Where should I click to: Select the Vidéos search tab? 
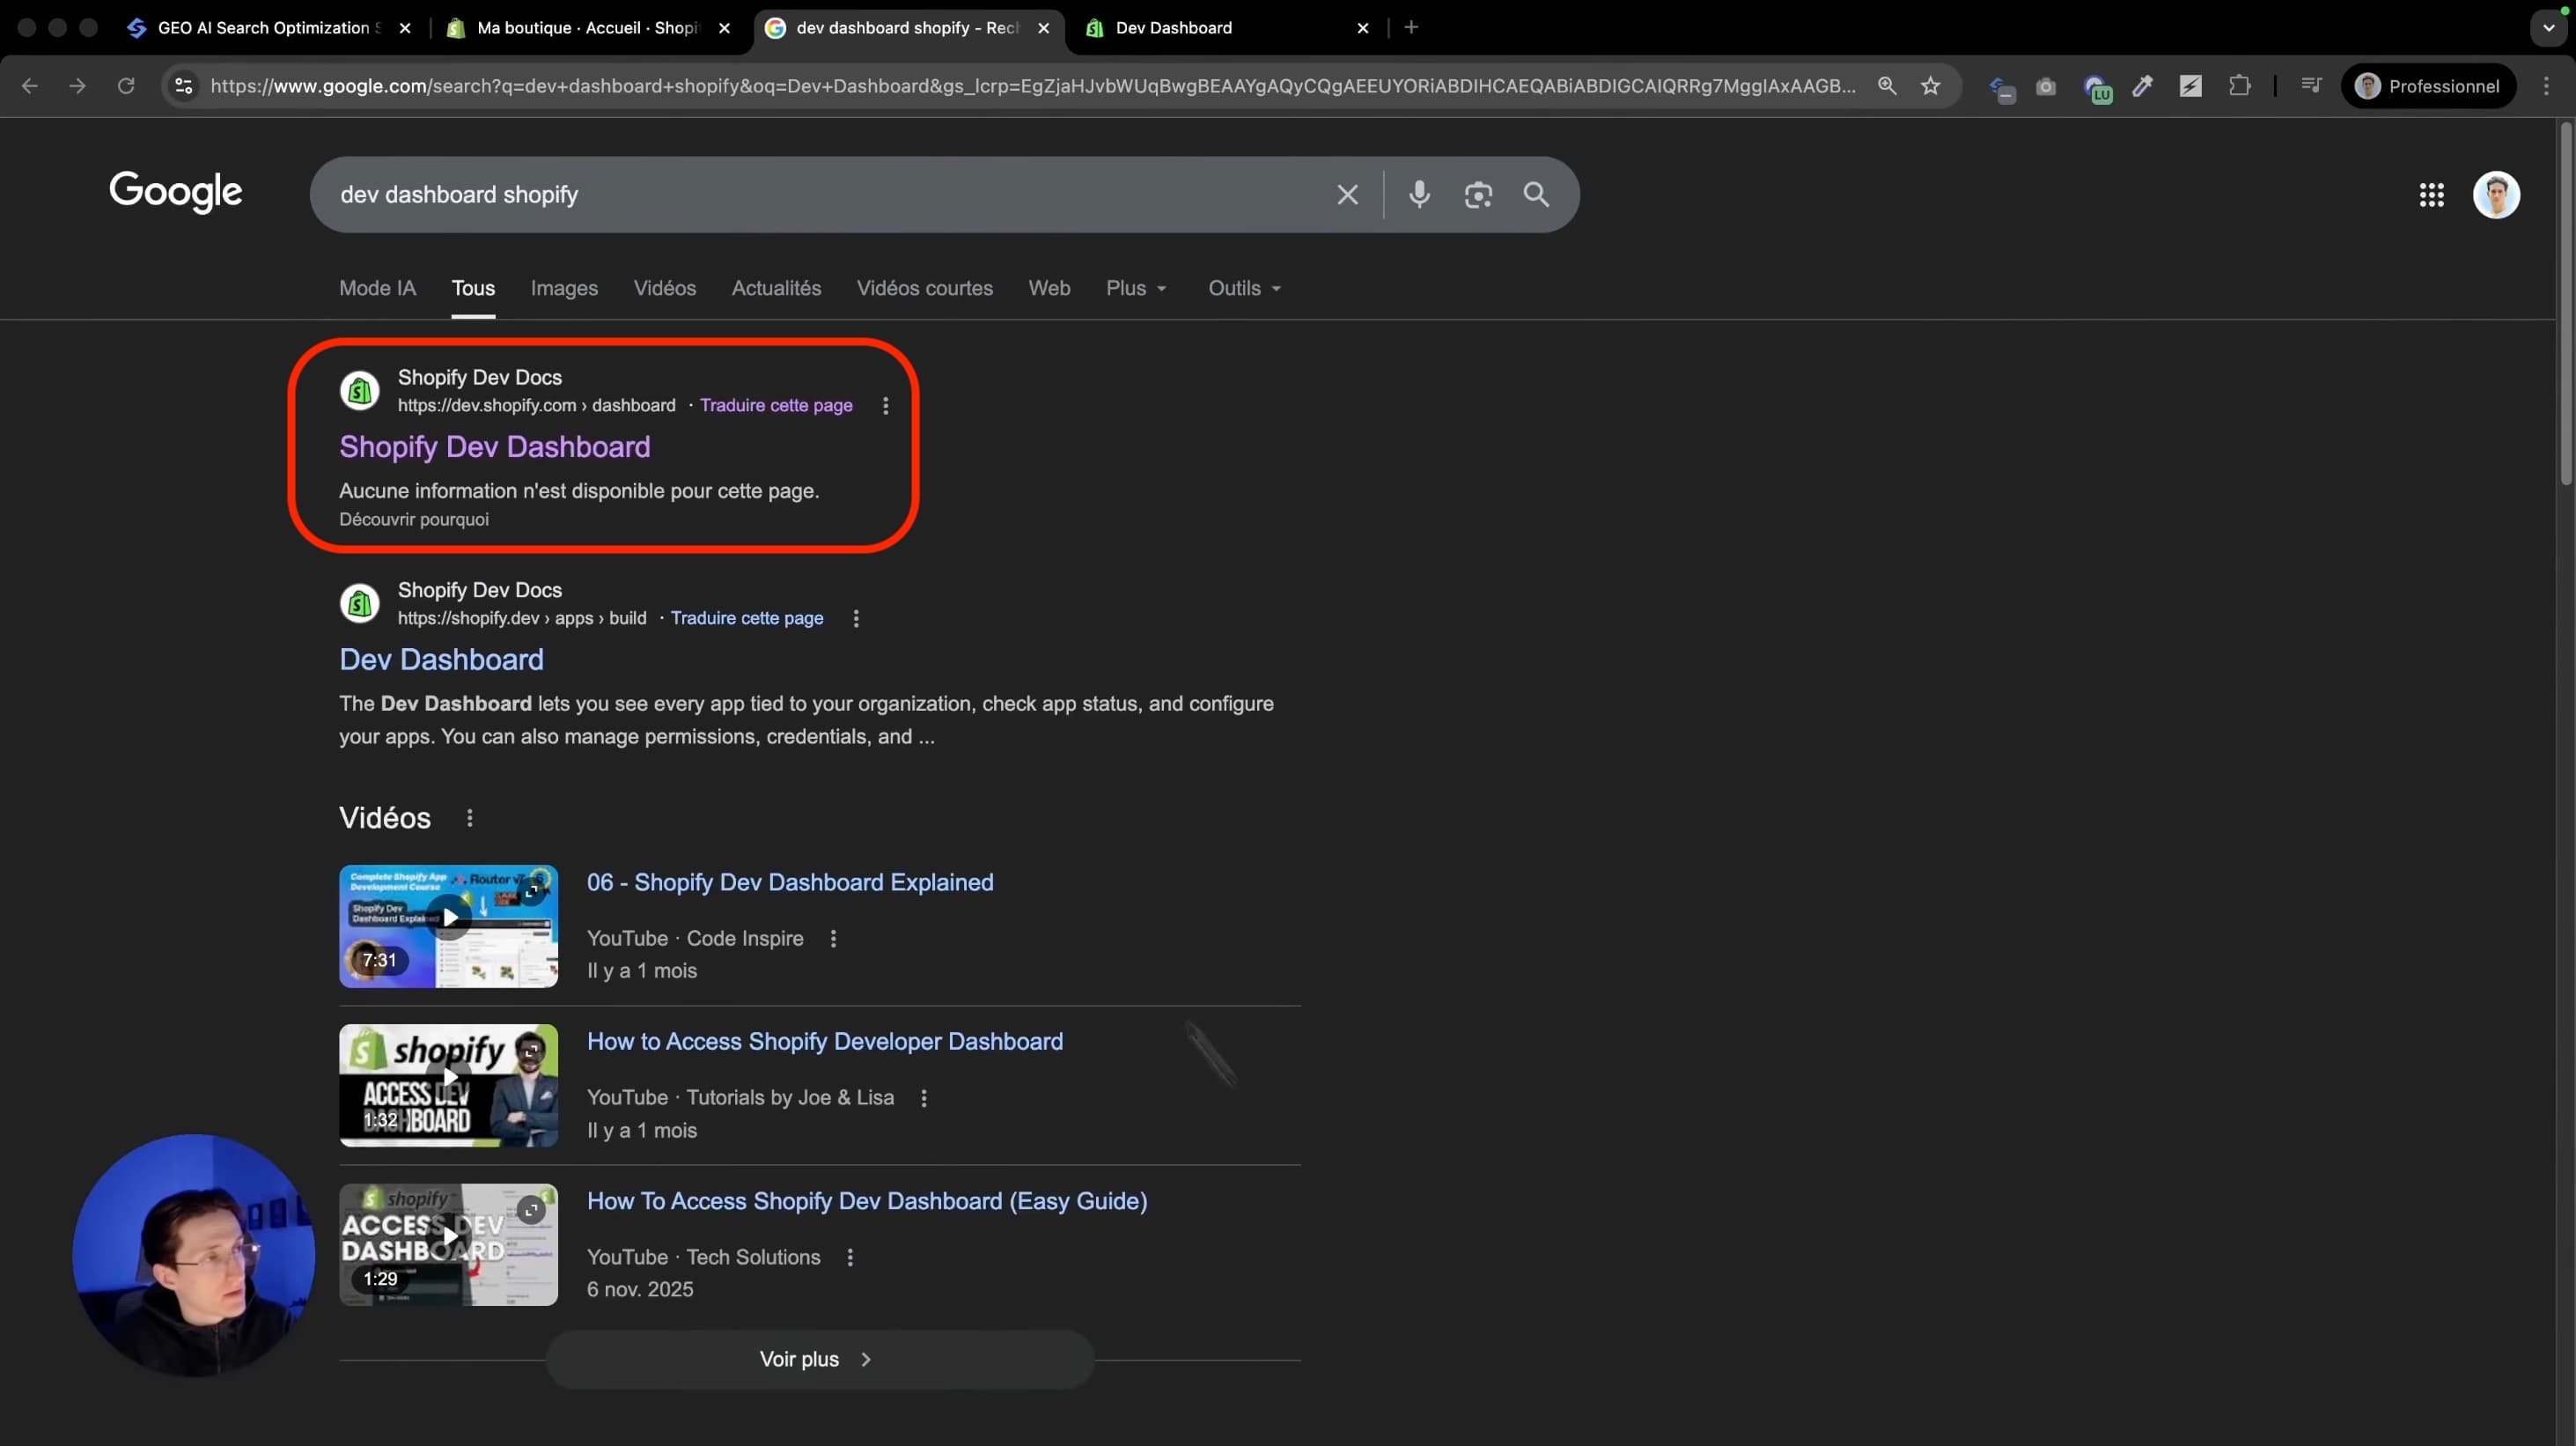point(665,288)
